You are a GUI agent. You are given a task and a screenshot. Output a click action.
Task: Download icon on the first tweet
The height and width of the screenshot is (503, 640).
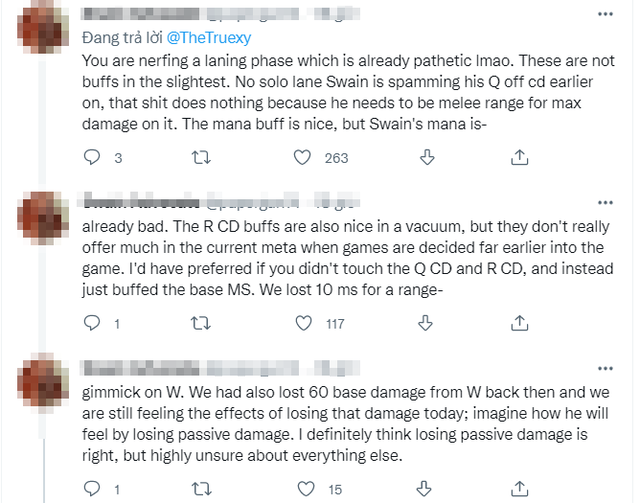pyautogui.click(x=427, y=157)
